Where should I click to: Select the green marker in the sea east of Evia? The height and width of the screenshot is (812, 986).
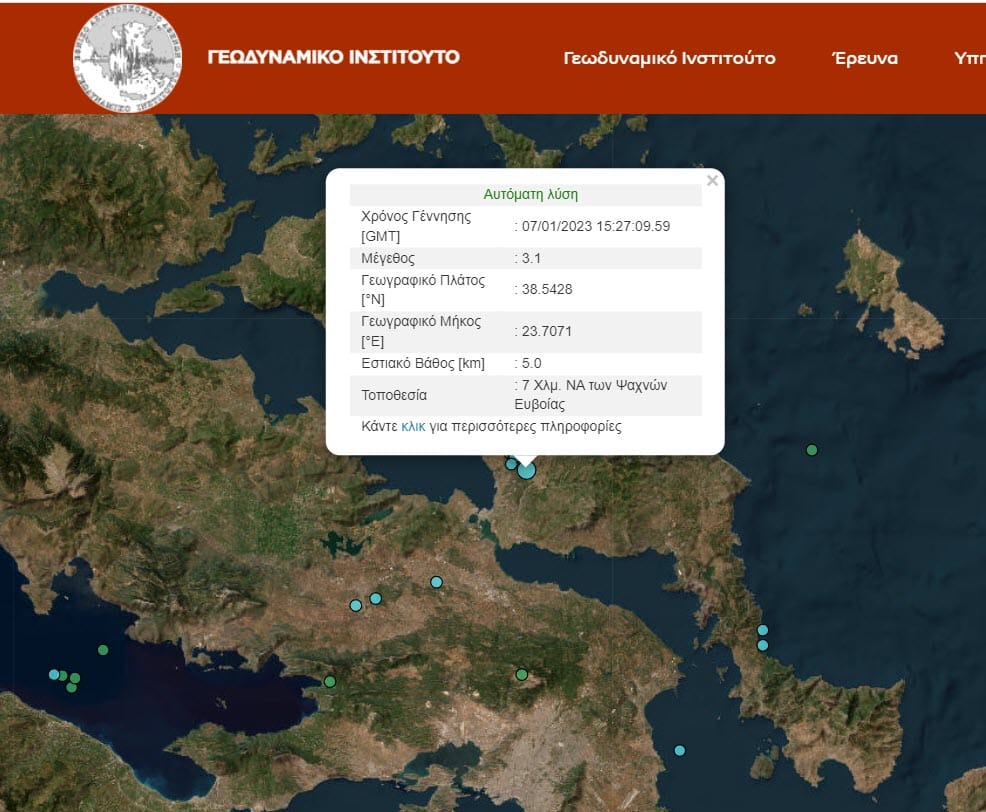tap(812, 450)
